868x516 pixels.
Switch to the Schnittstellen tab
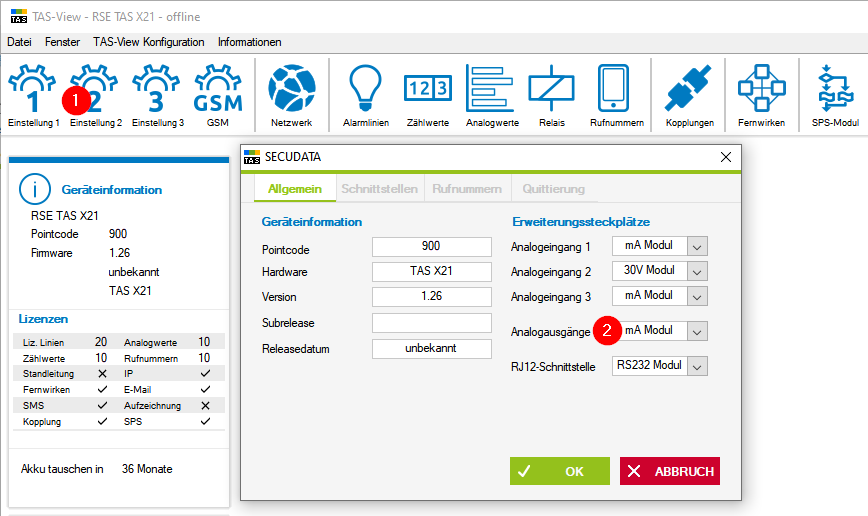(x=380, y=189)
